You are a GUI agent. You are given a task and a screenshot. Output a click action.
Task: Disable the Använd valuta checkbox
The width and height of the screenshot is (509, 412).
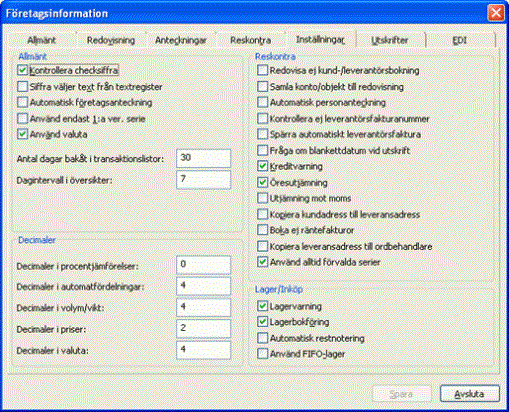(22, 134)
